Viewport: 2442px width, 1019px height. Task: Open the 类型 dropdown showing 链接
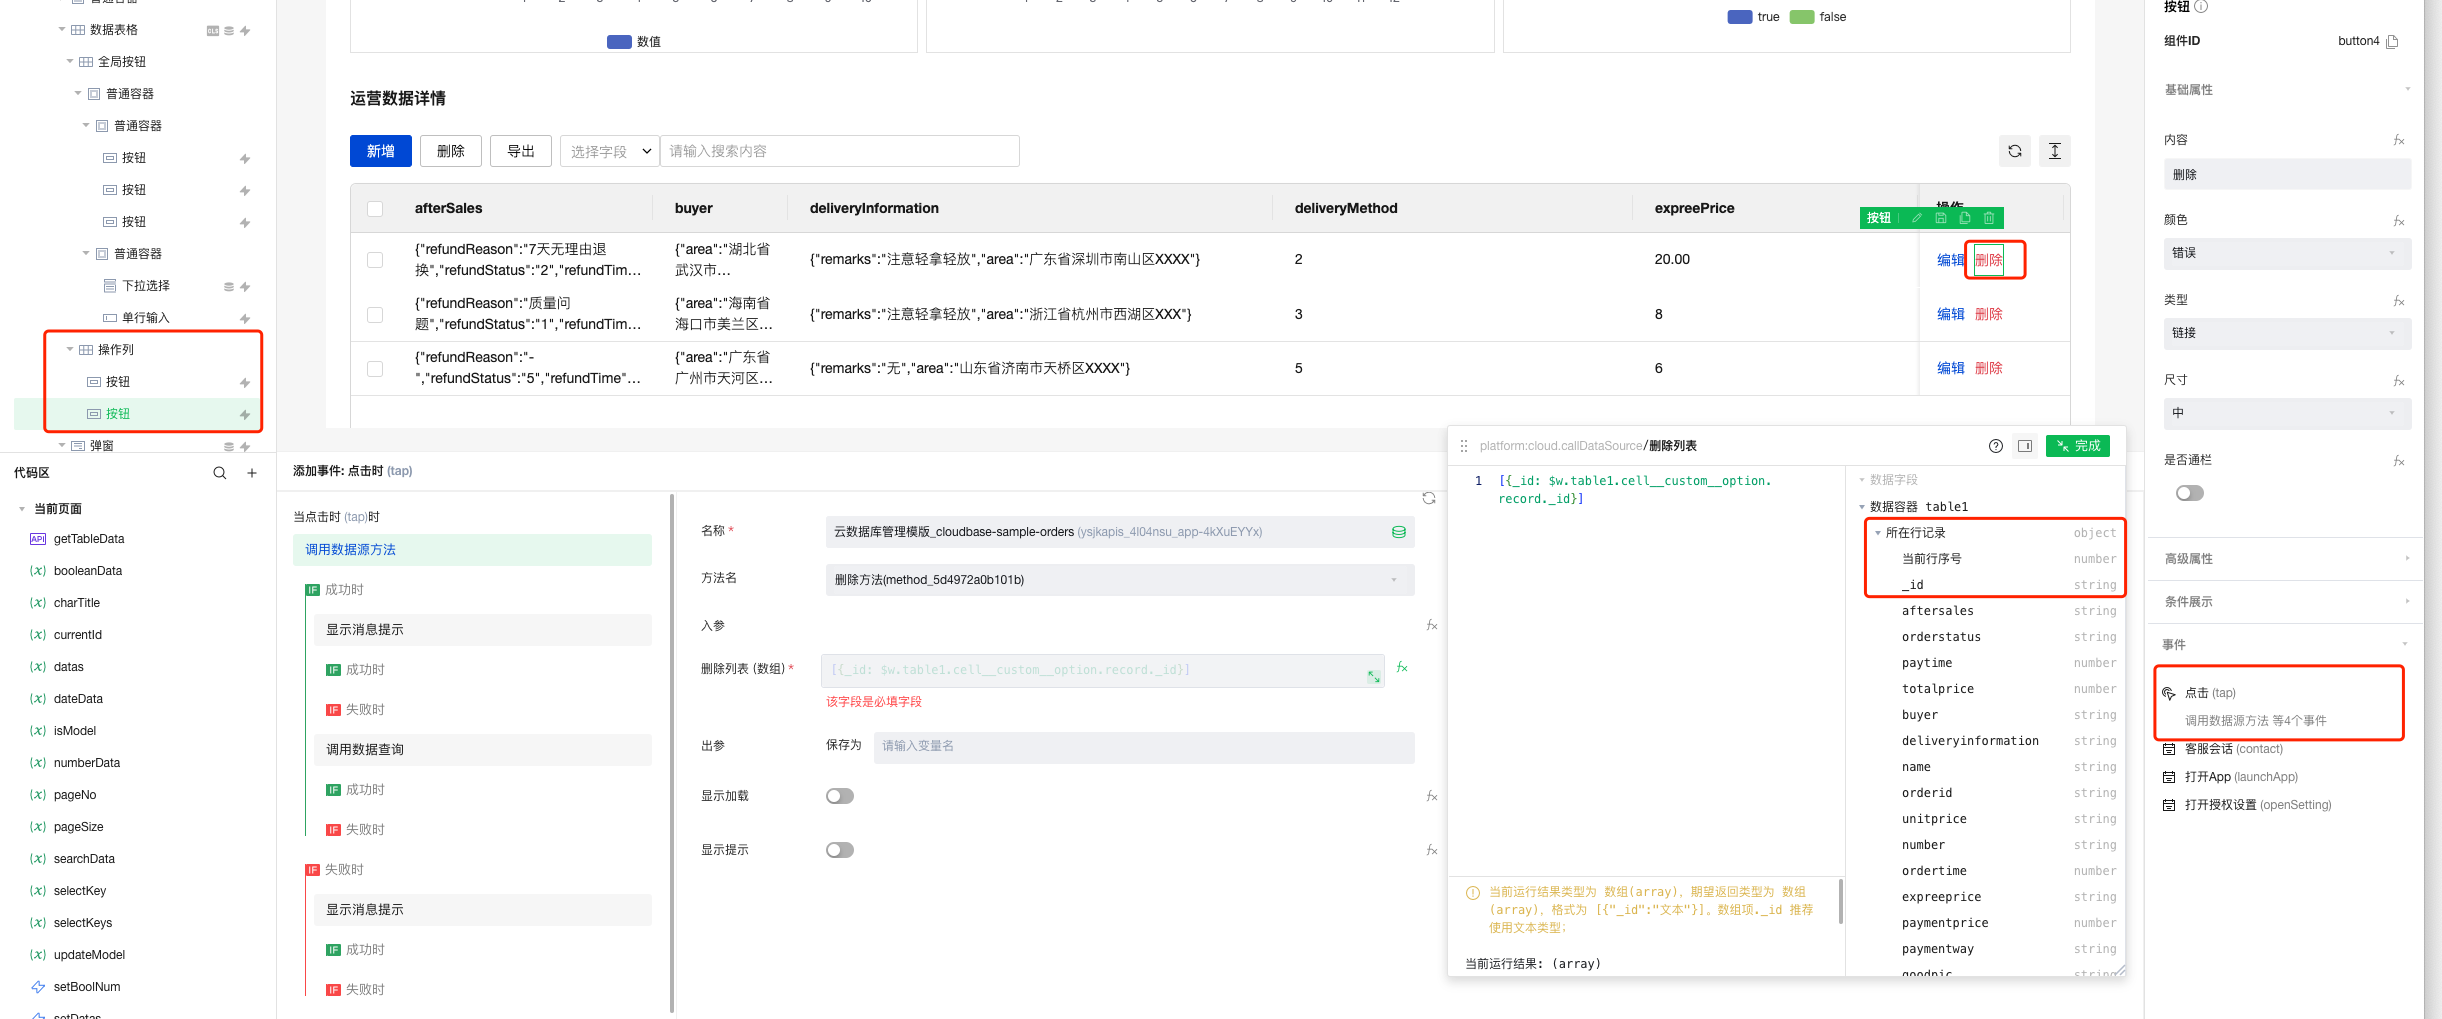2287,333
